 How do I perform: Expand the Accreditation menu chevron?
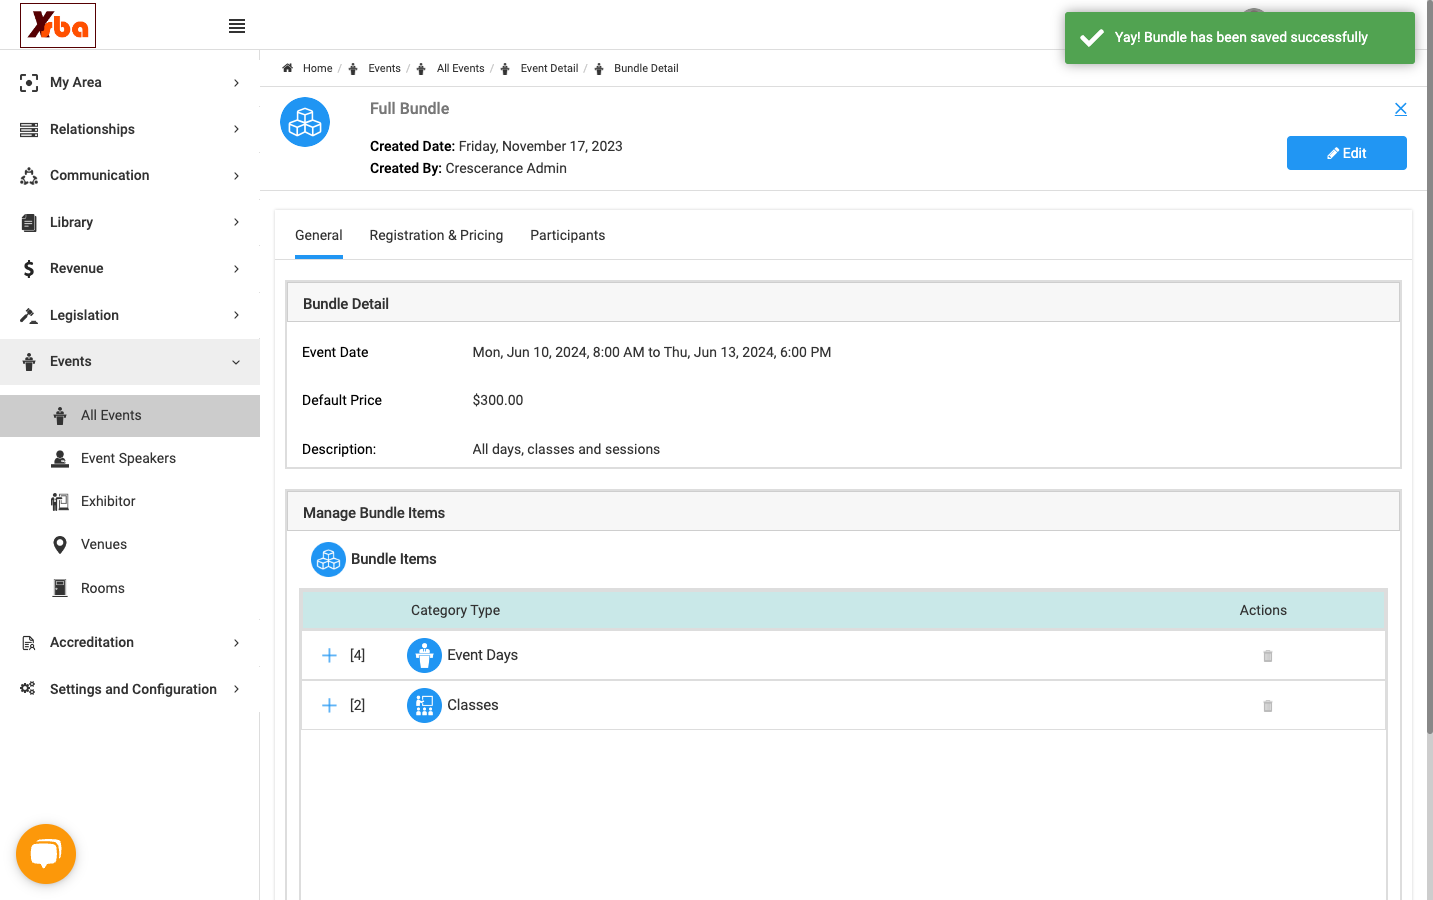[236, 643]
